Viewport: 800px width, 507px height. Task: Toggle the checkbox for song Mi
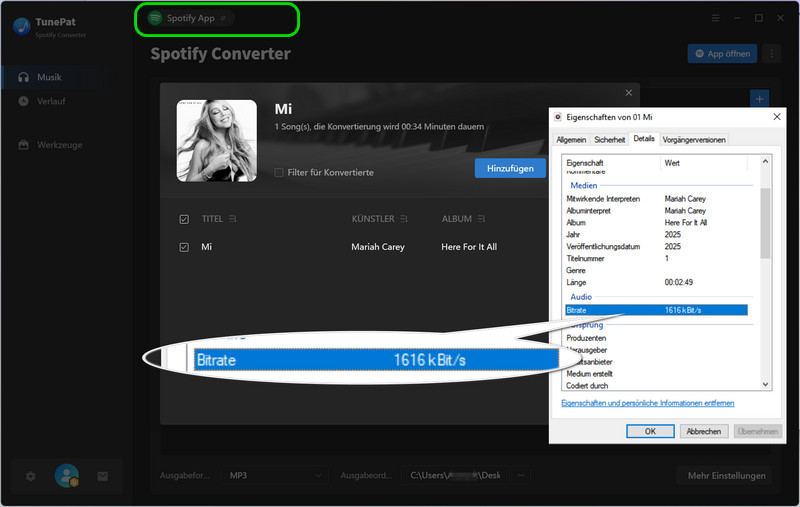click(x=184, y=247)
